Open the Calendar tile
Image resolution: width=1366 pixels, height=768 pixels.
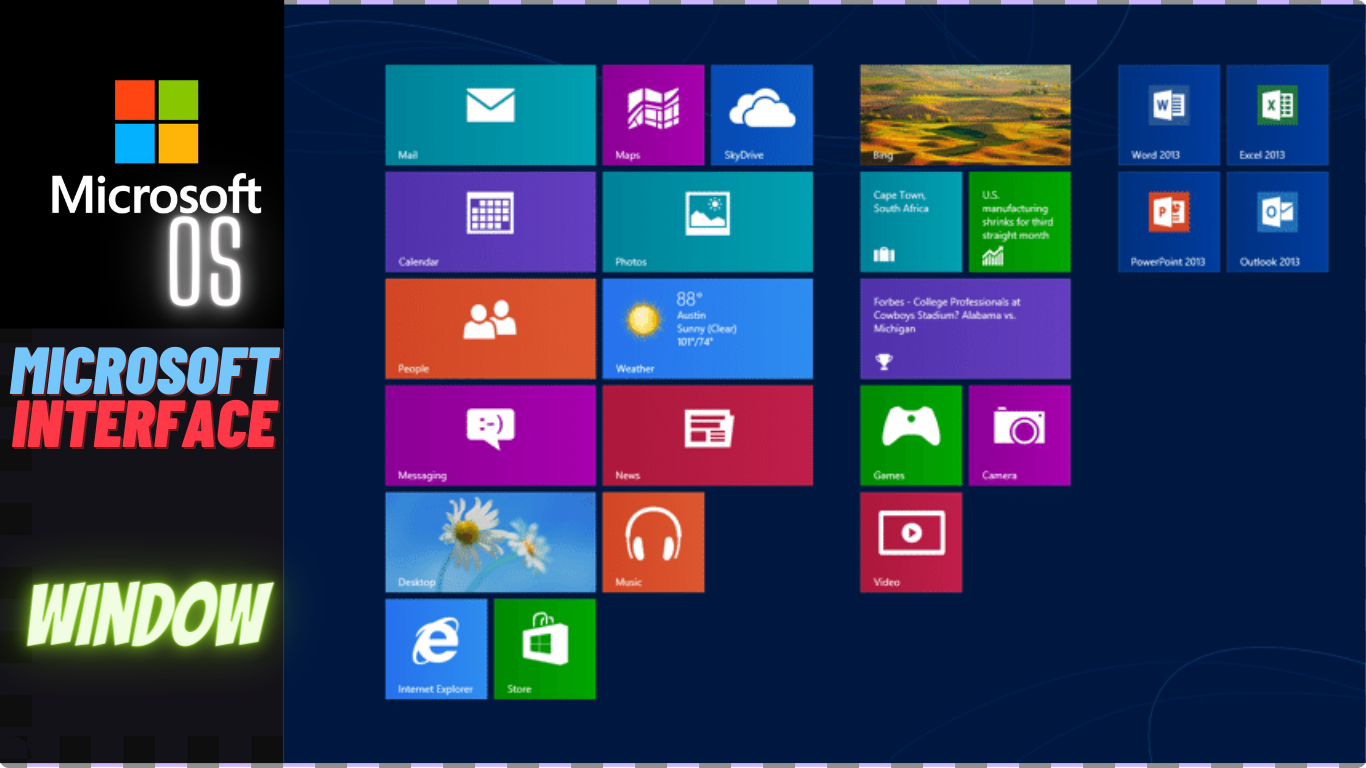490,222
